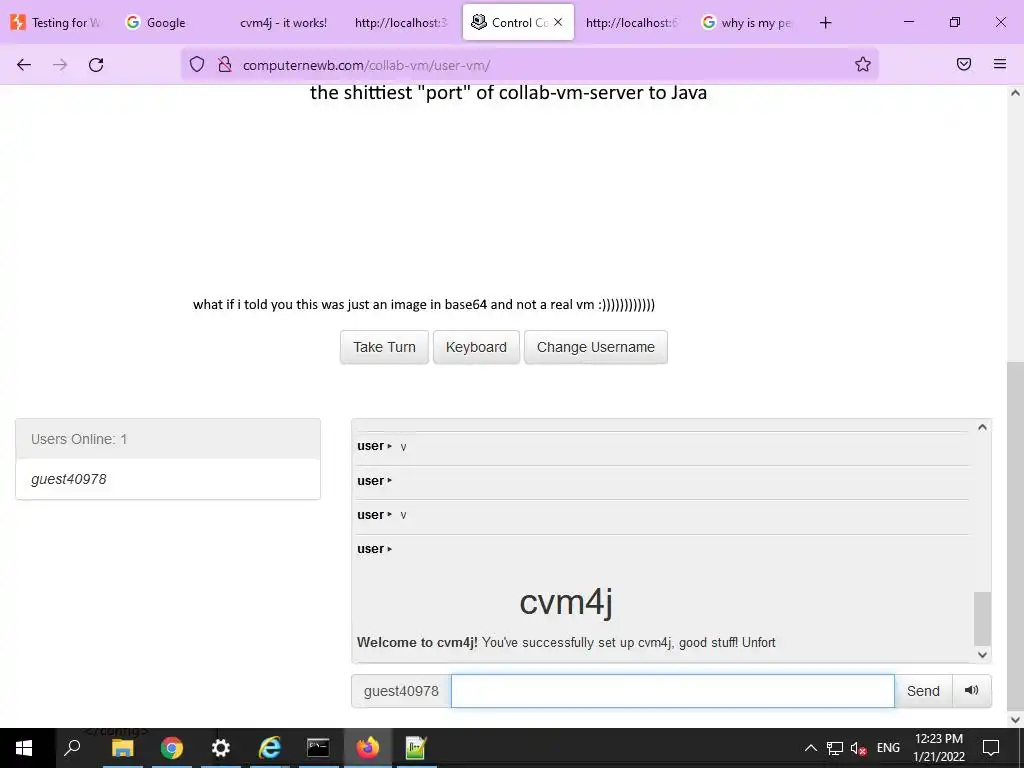The image size is (1024, 768).
Task: Click the ENG language indicator
Action: [888, 748]
